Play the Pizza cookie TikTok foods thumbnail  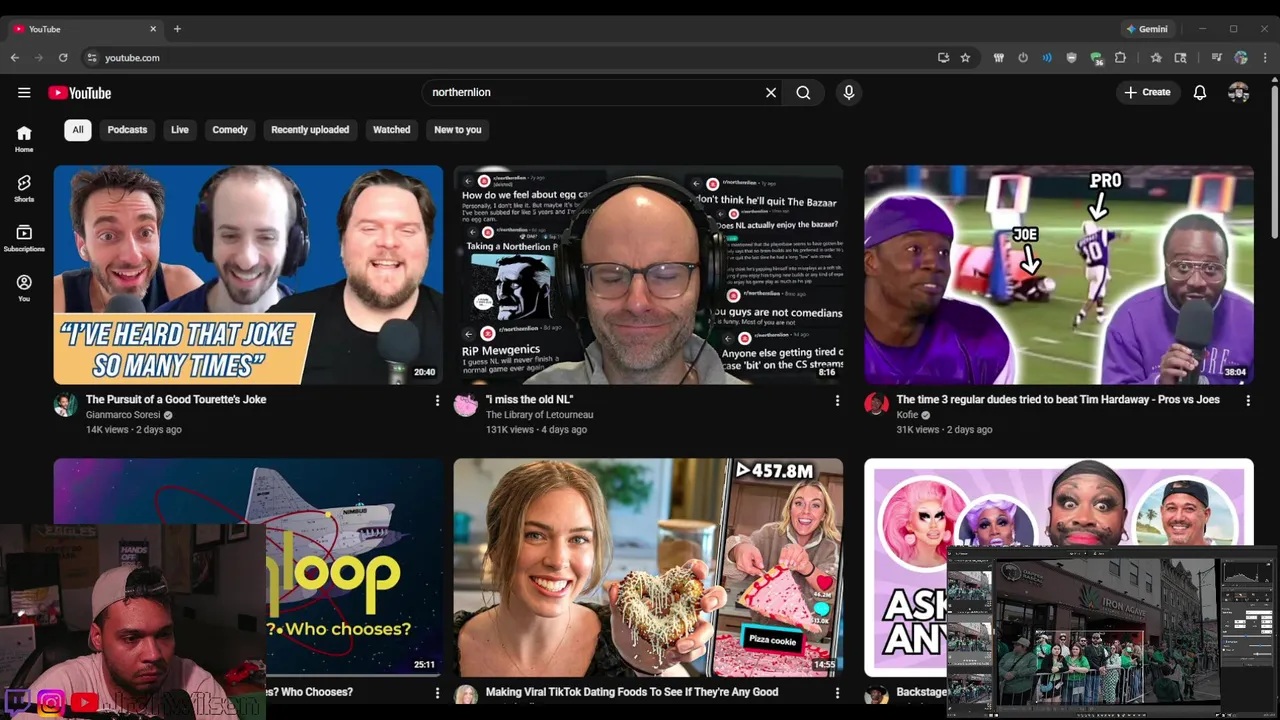coord(648,567)
